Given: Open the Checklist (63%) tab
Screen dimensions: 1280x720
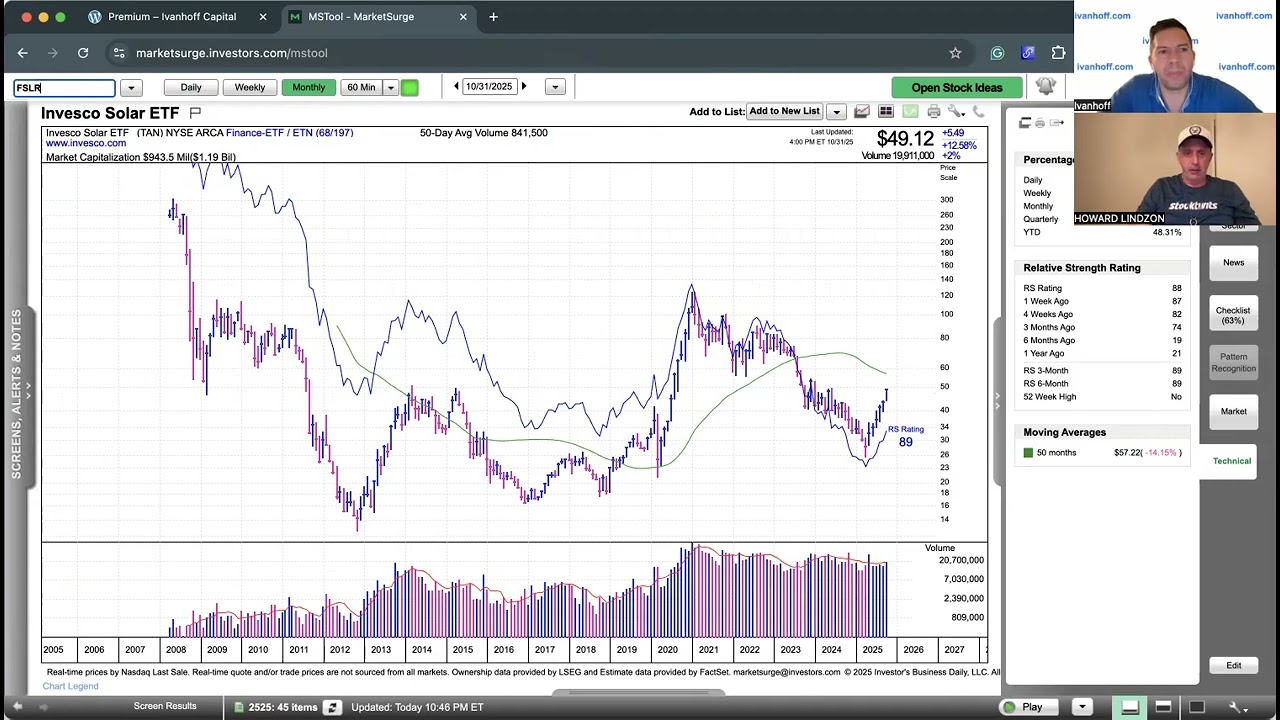Looking at the screenshot, I should pyautogui.click(x=1233, y=315).
